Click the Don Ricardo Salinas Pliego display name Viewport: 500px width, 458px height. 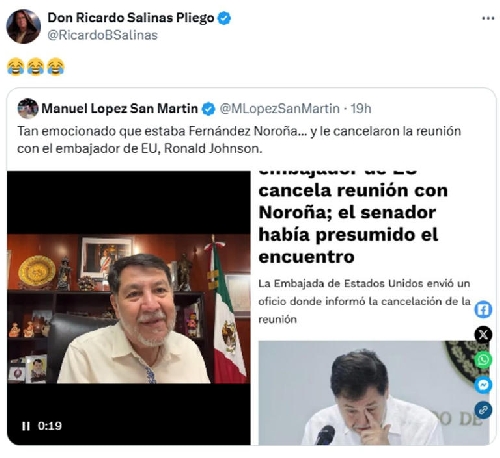[x=131, y=18]
